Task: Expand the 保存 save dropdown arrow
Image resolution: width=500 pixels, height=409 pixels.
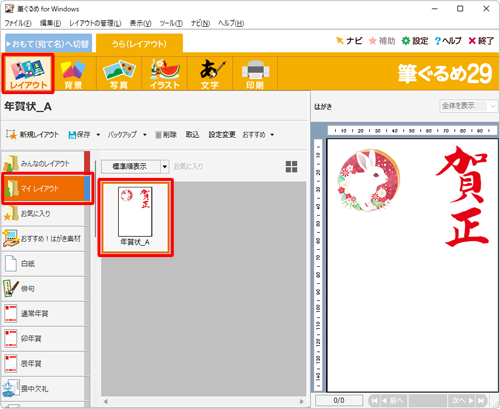Action: [98, 135]
